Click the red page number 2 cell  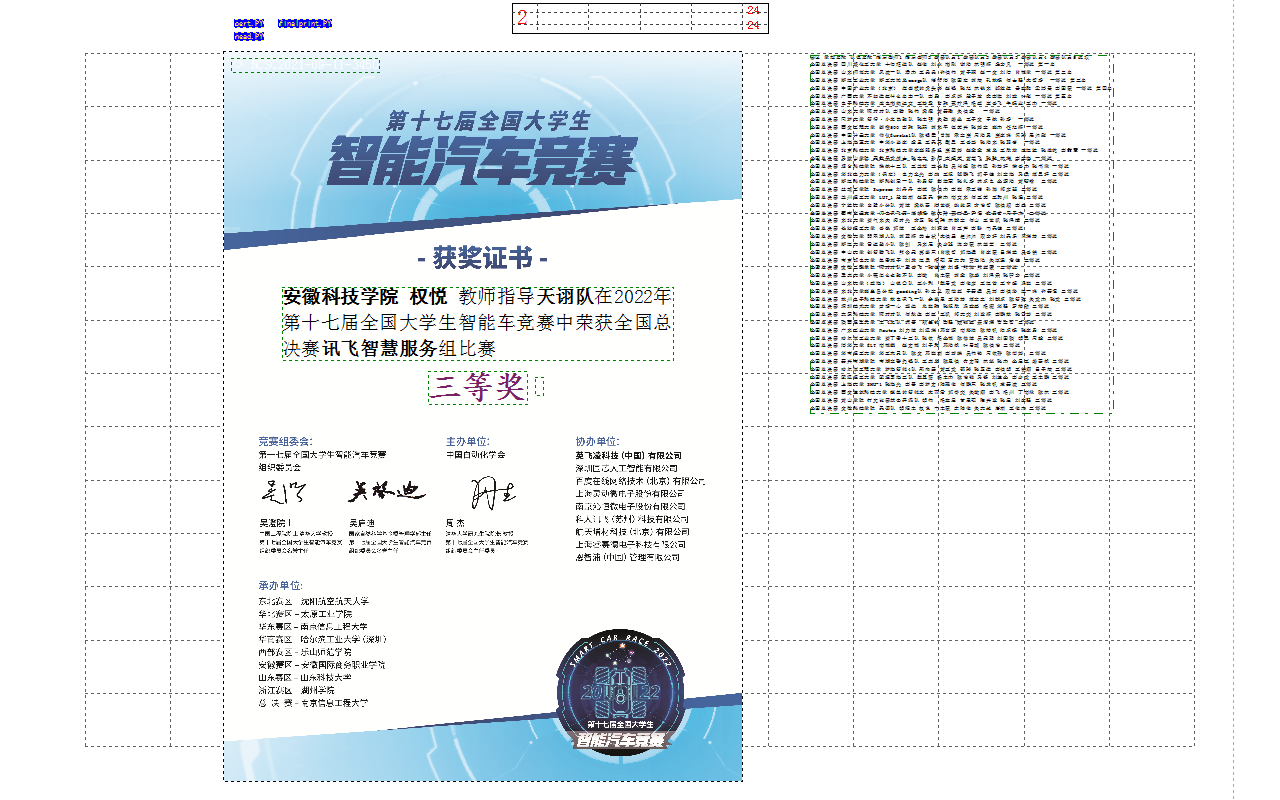pyautogui.click(x=522, y=17)
